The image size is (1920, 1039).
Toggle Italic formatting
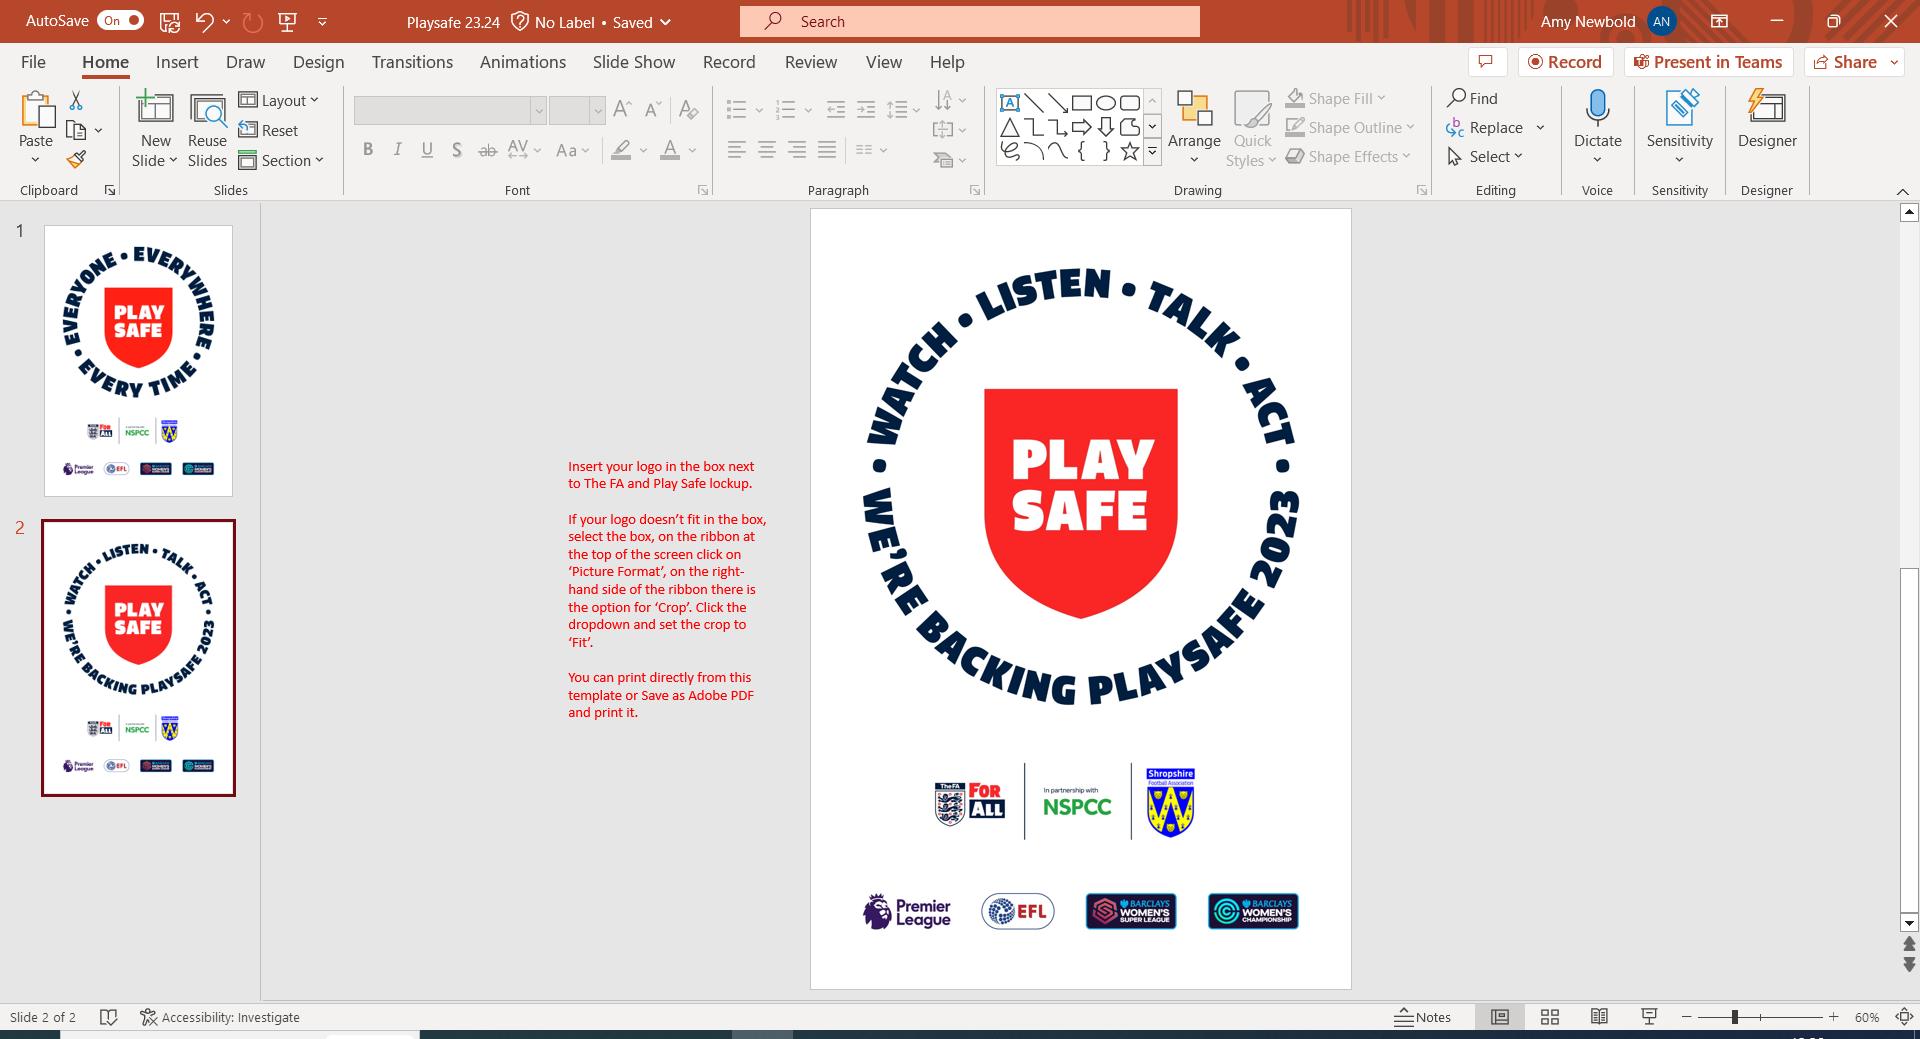tap(398, 150)
